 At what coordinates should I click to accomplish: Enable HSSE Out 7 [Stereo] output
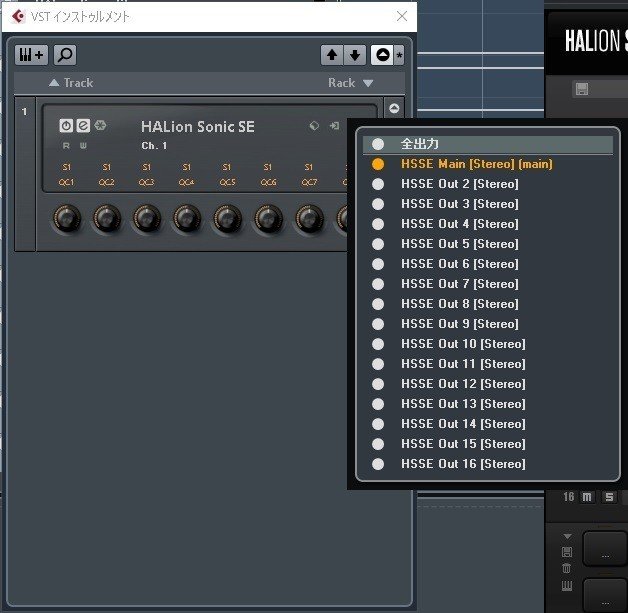487,284
